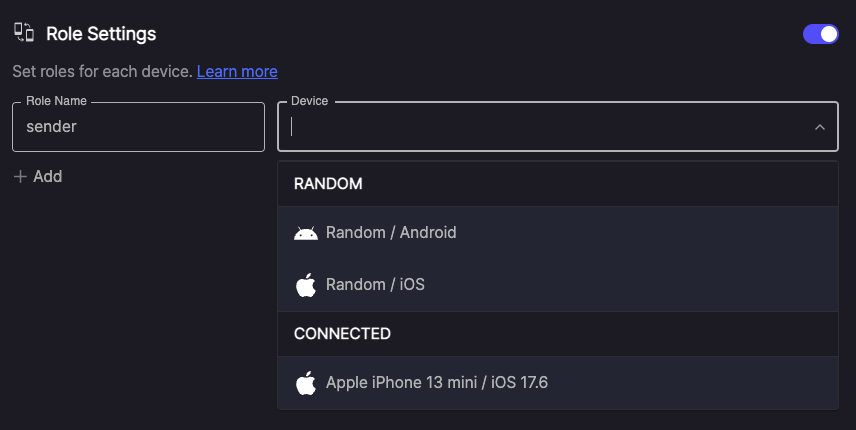Click the Role Name field label
This screenshot has height=430, width=856.
pyautogui.click(x=56, y=101)
